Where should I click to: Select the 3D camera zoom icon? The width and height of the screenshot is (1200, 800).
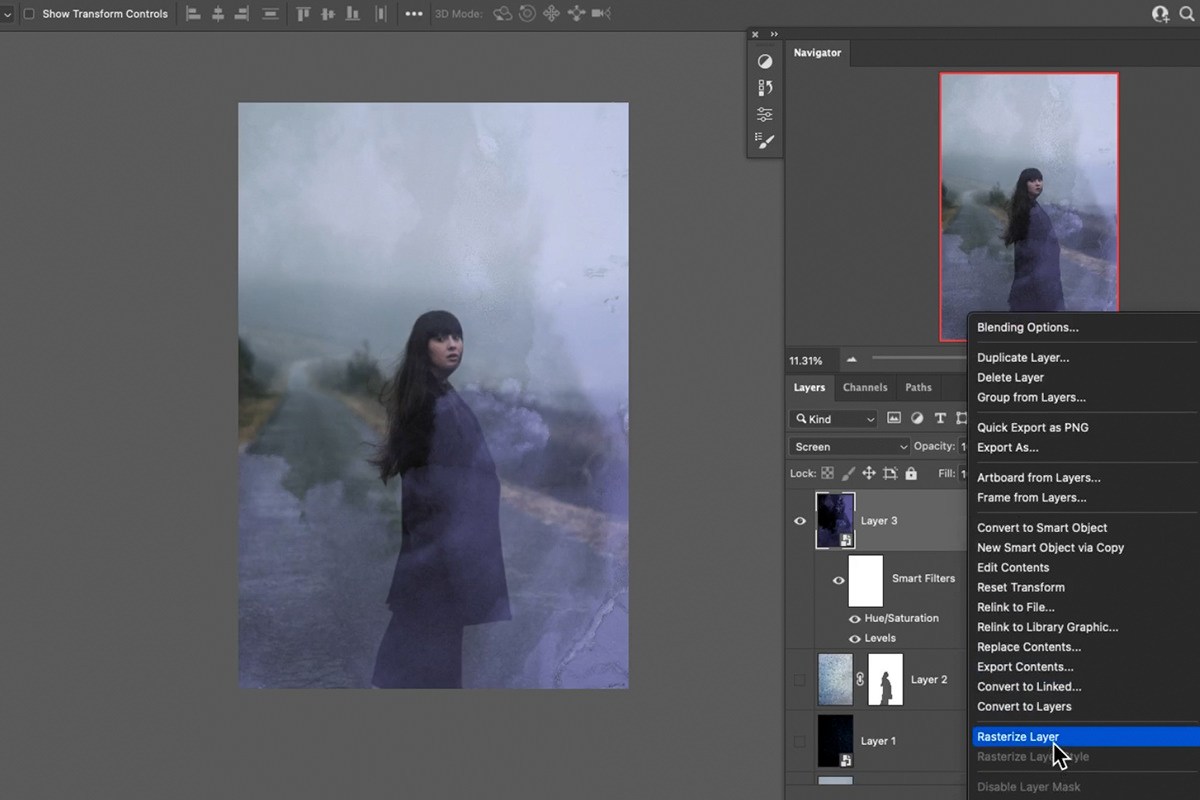(601, 14)
